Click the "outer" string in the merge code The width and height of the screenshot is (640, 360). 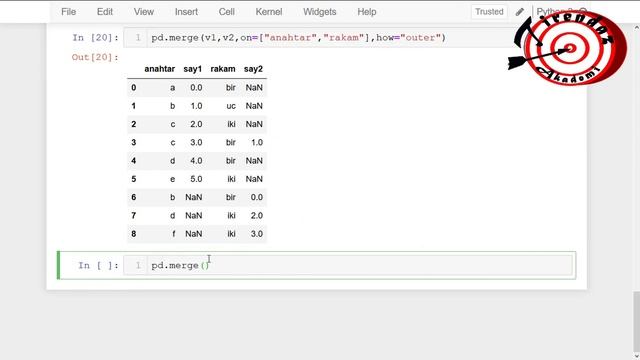tap(420, 38)
